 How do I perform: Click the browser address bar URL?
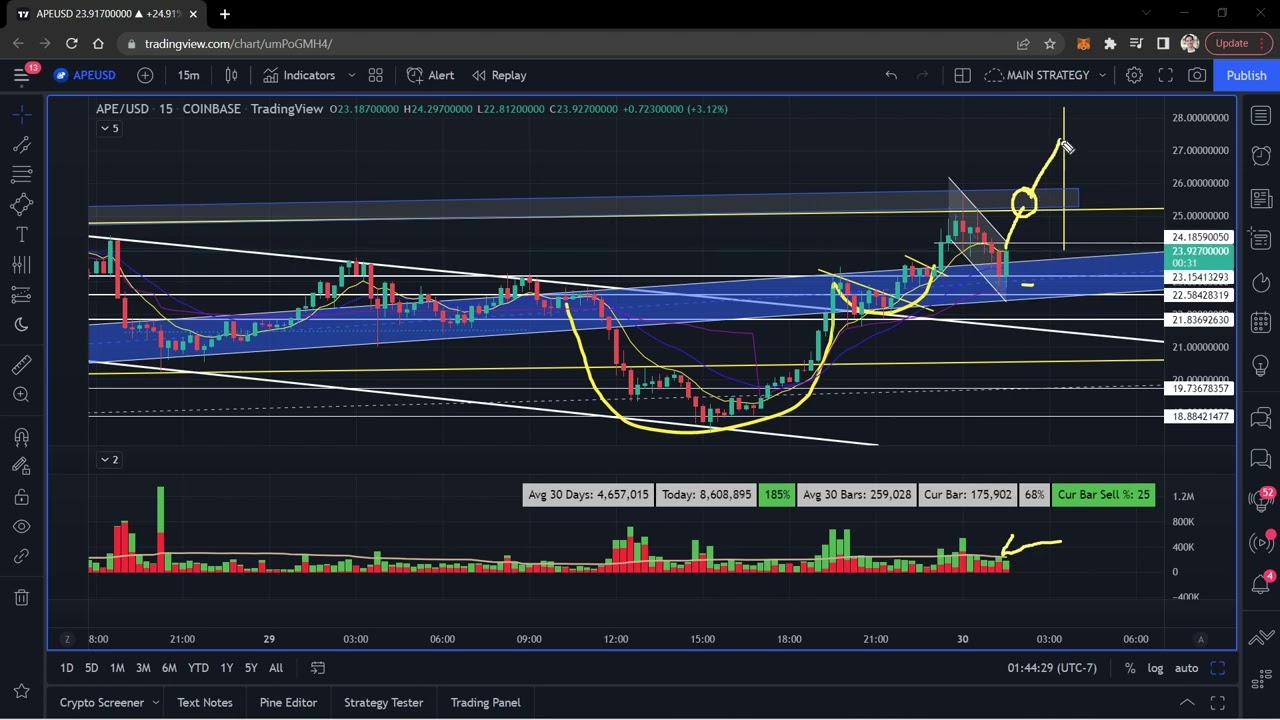[238, 44]
